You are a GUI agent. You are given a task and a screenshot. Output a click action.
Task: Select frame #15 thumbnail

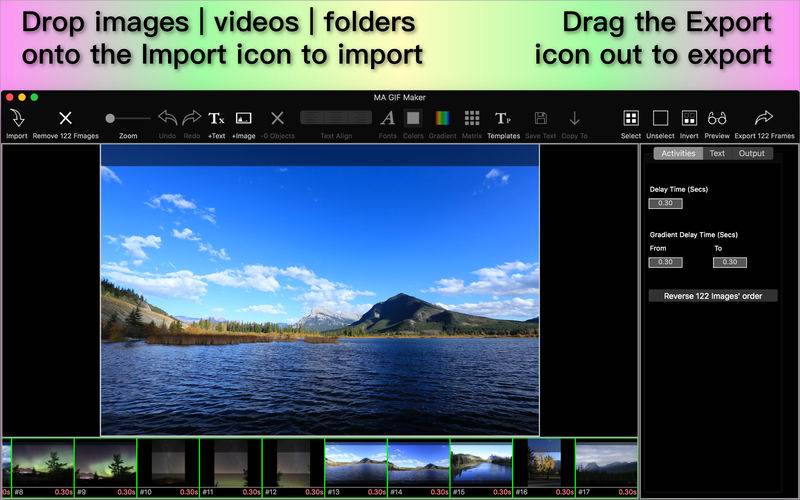pos(481,467)
